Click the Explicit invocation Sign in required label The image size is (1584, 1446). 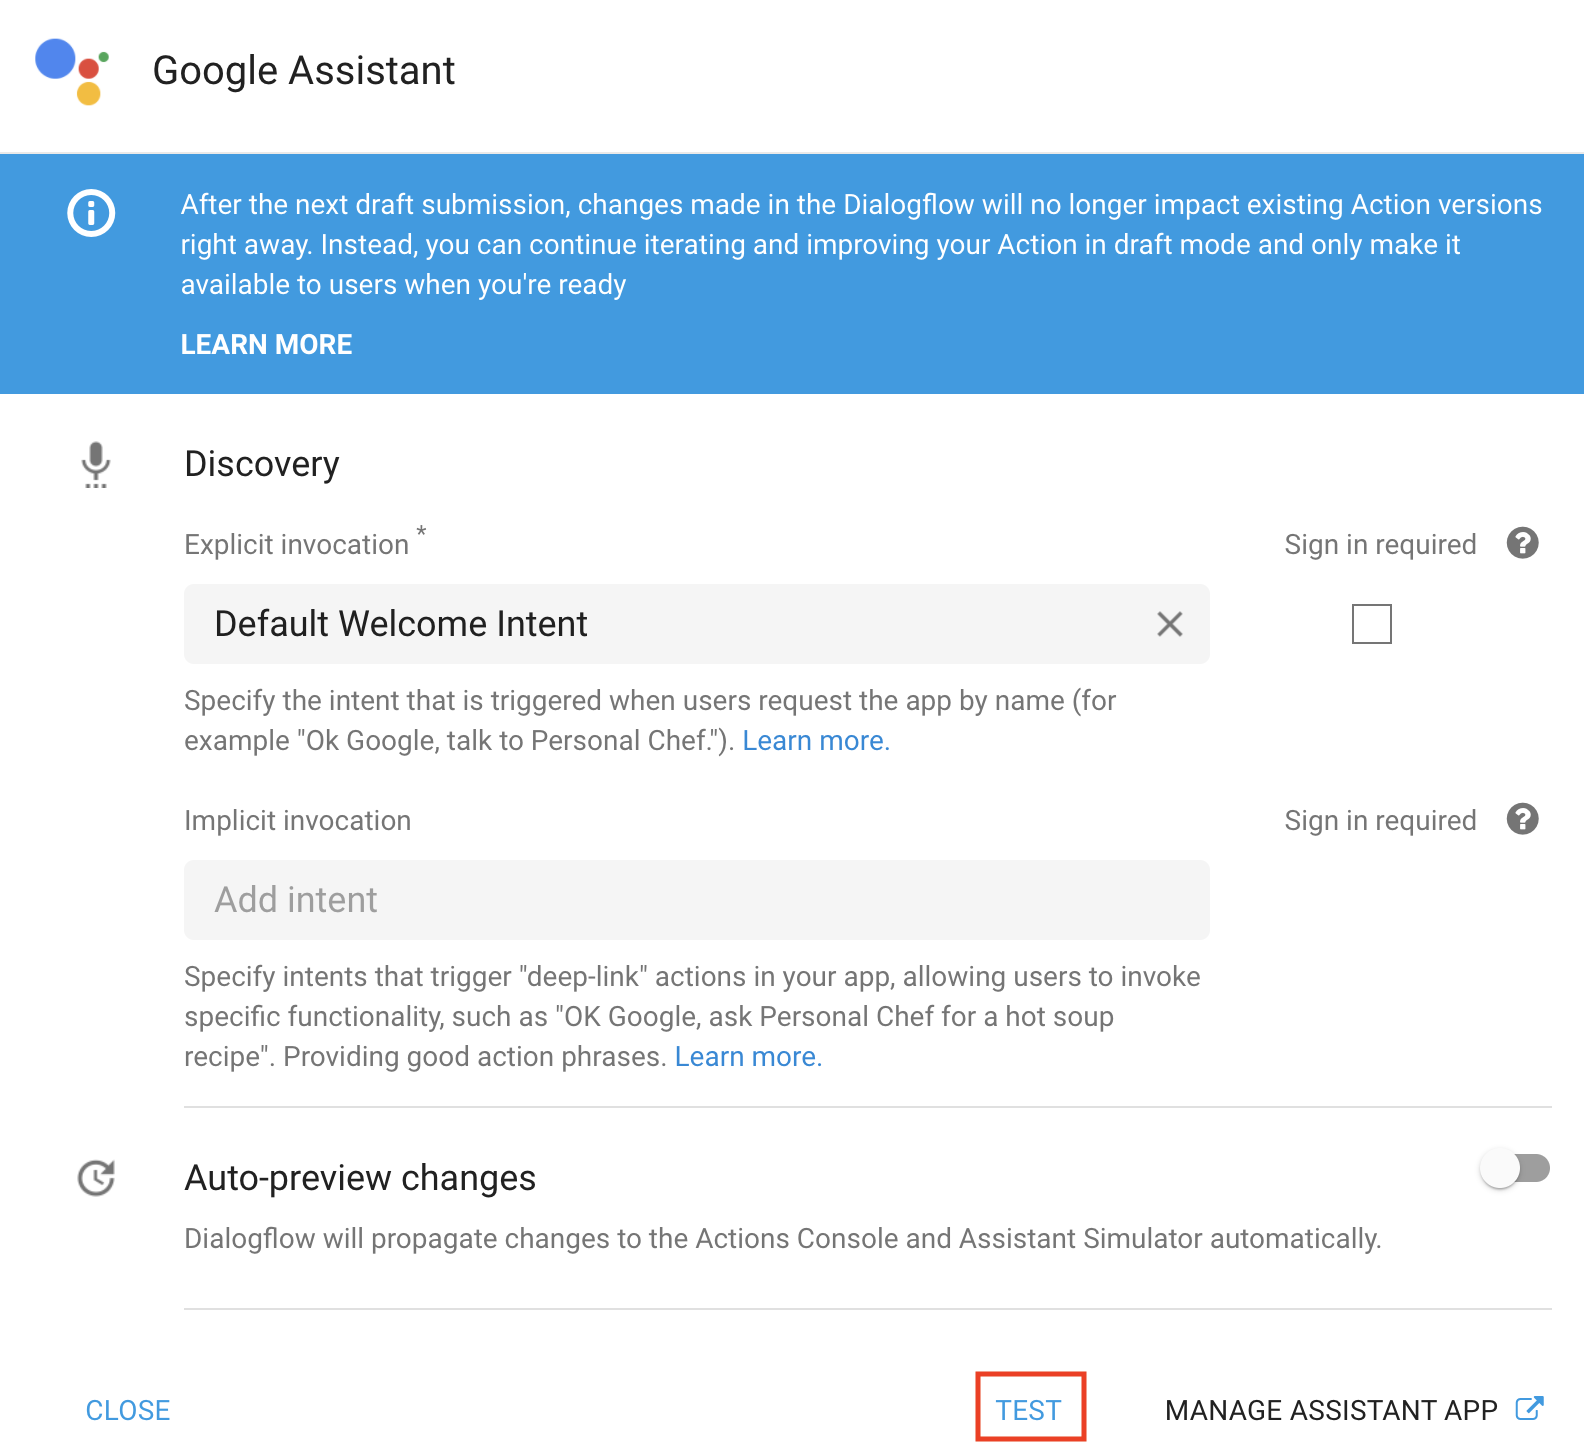point(1380,545)
